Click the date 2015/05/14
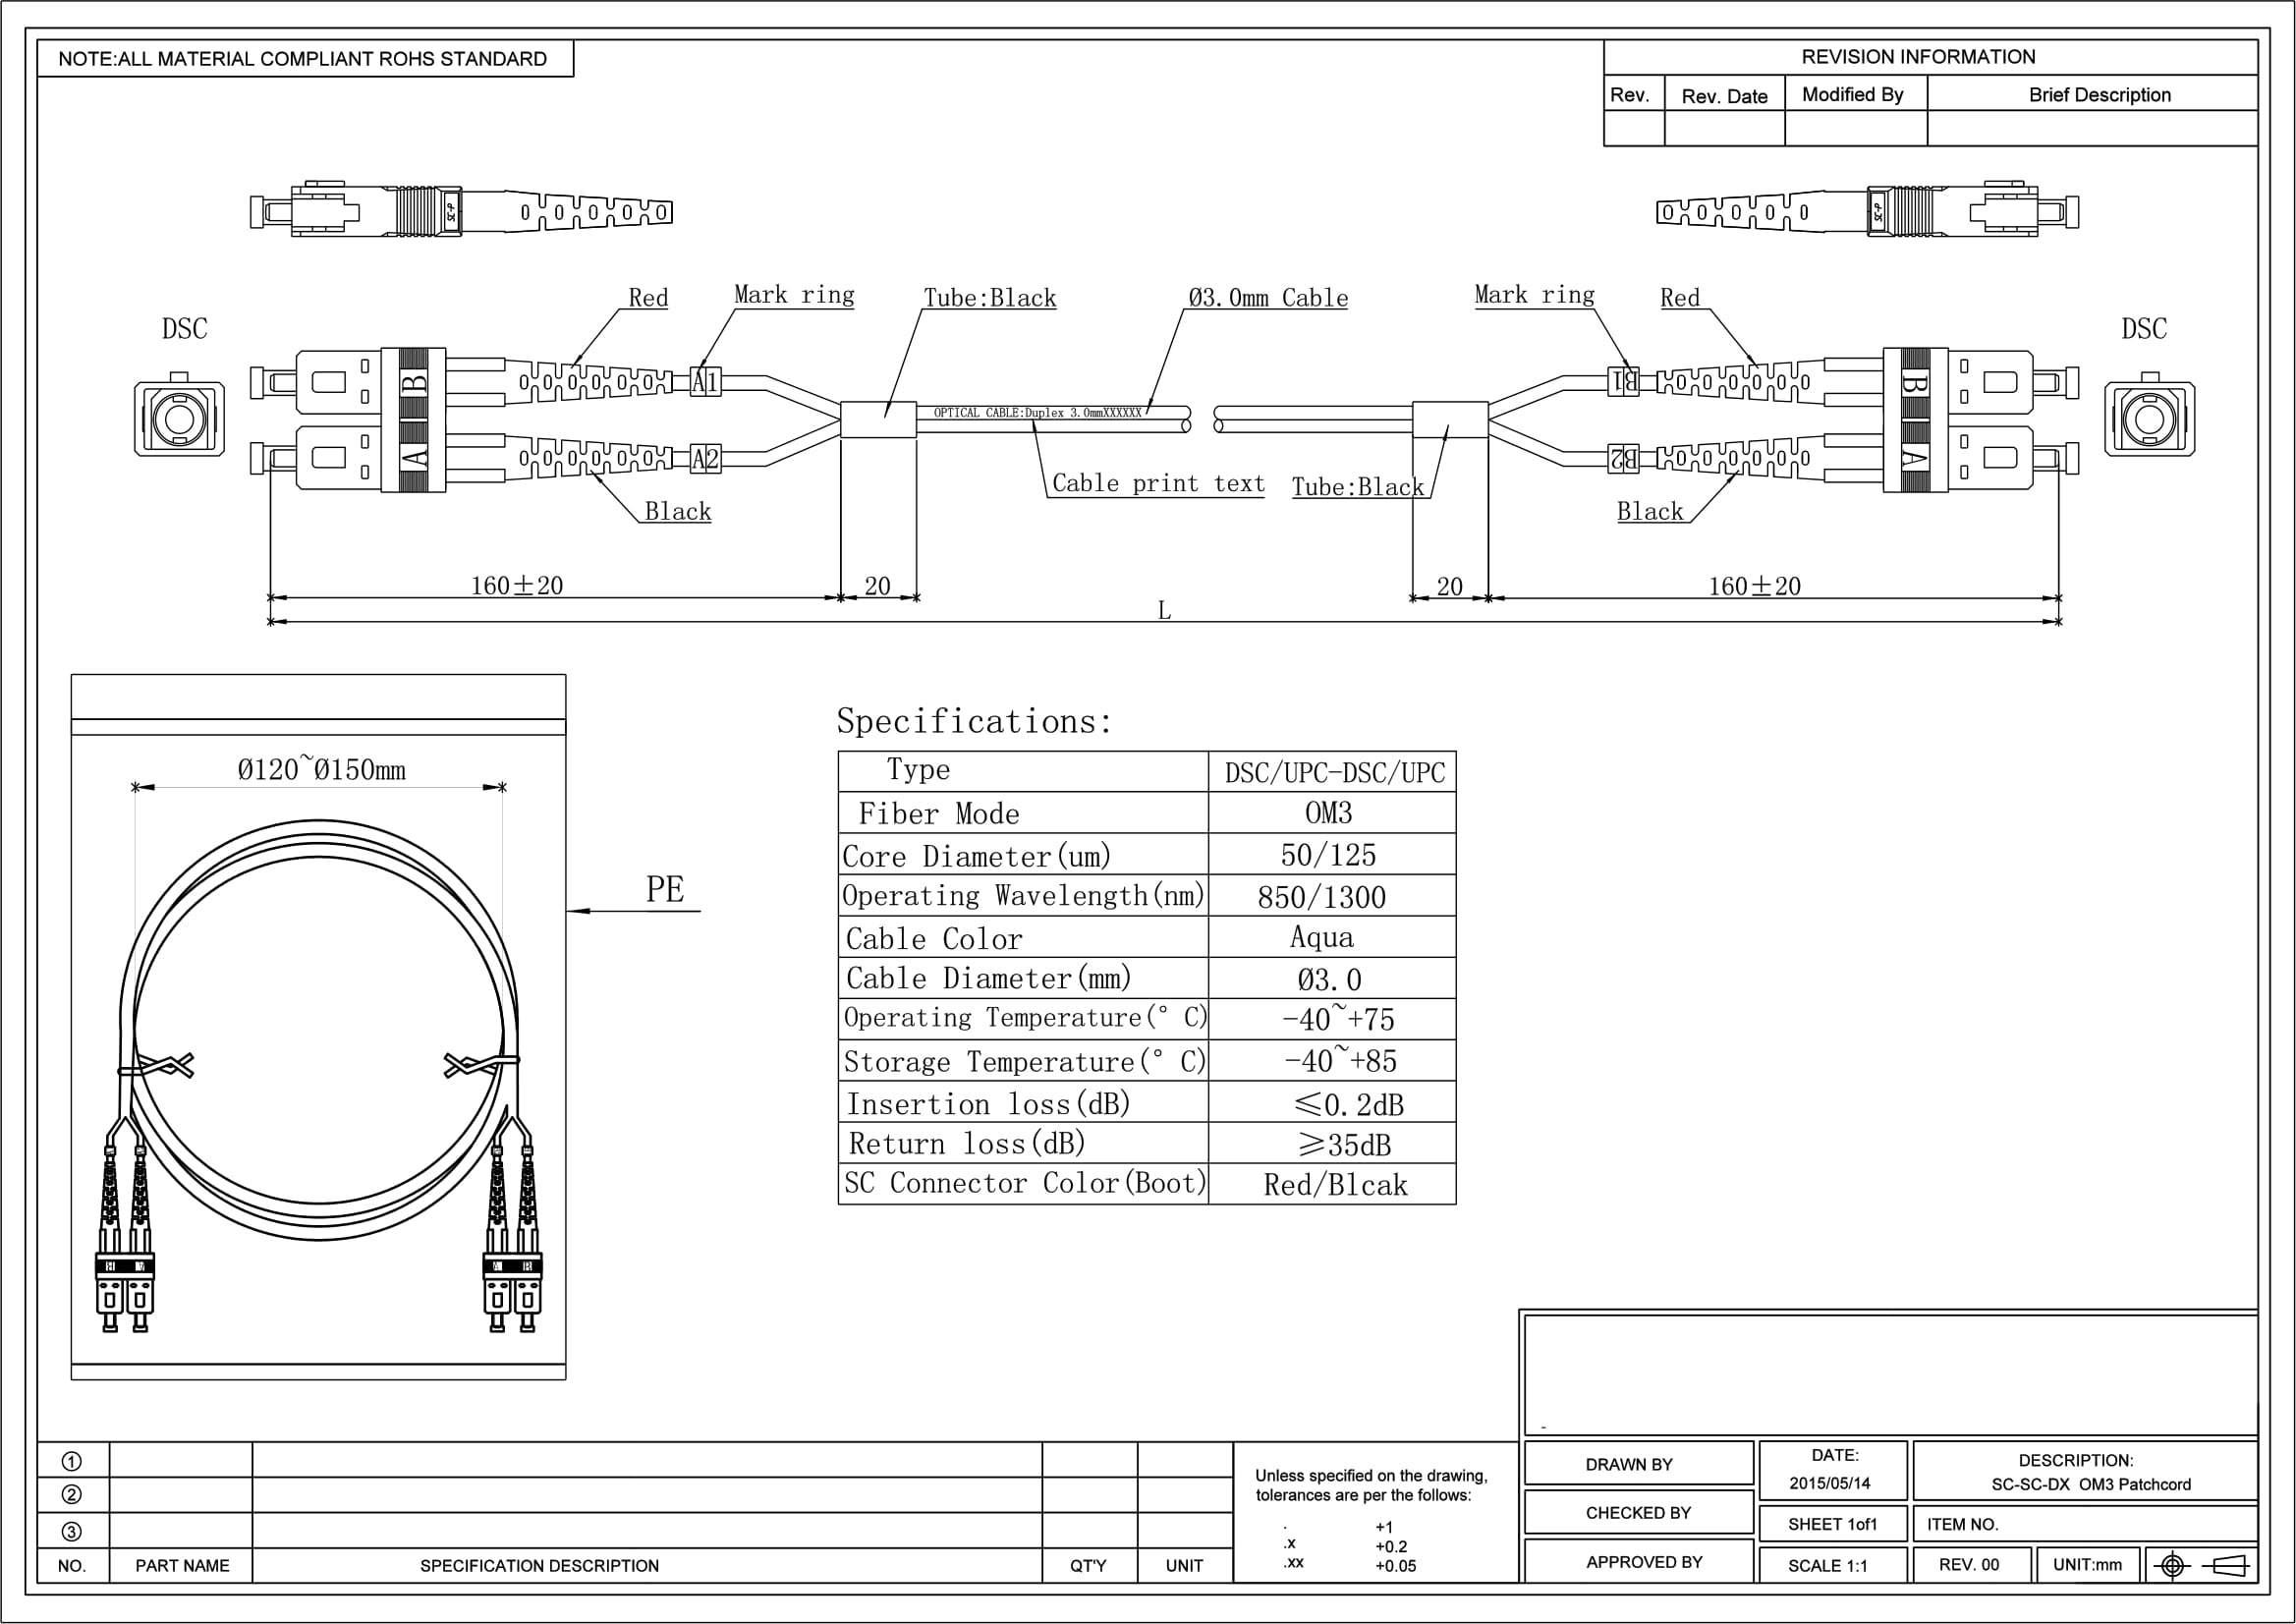 [1829, 1483]
